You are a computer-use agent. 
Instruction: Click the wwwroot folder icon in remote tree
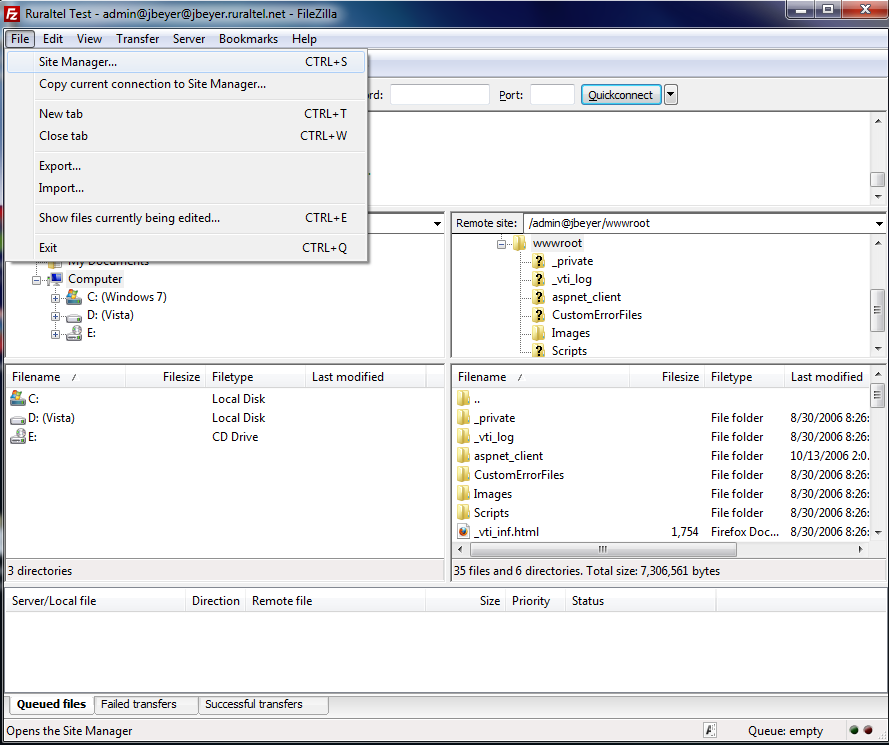(519, 243)
